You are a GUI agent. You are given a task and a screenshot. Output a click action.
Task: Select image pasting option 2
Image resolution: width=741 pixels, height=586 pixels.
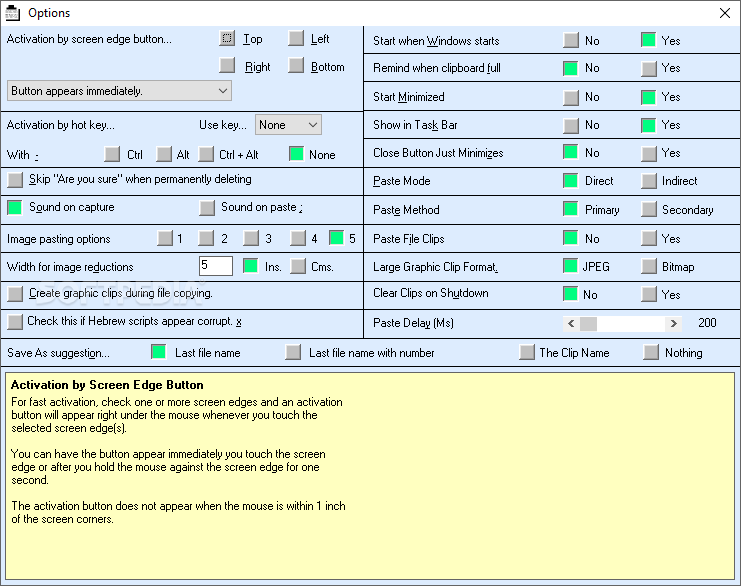click(x=206, y=238)
